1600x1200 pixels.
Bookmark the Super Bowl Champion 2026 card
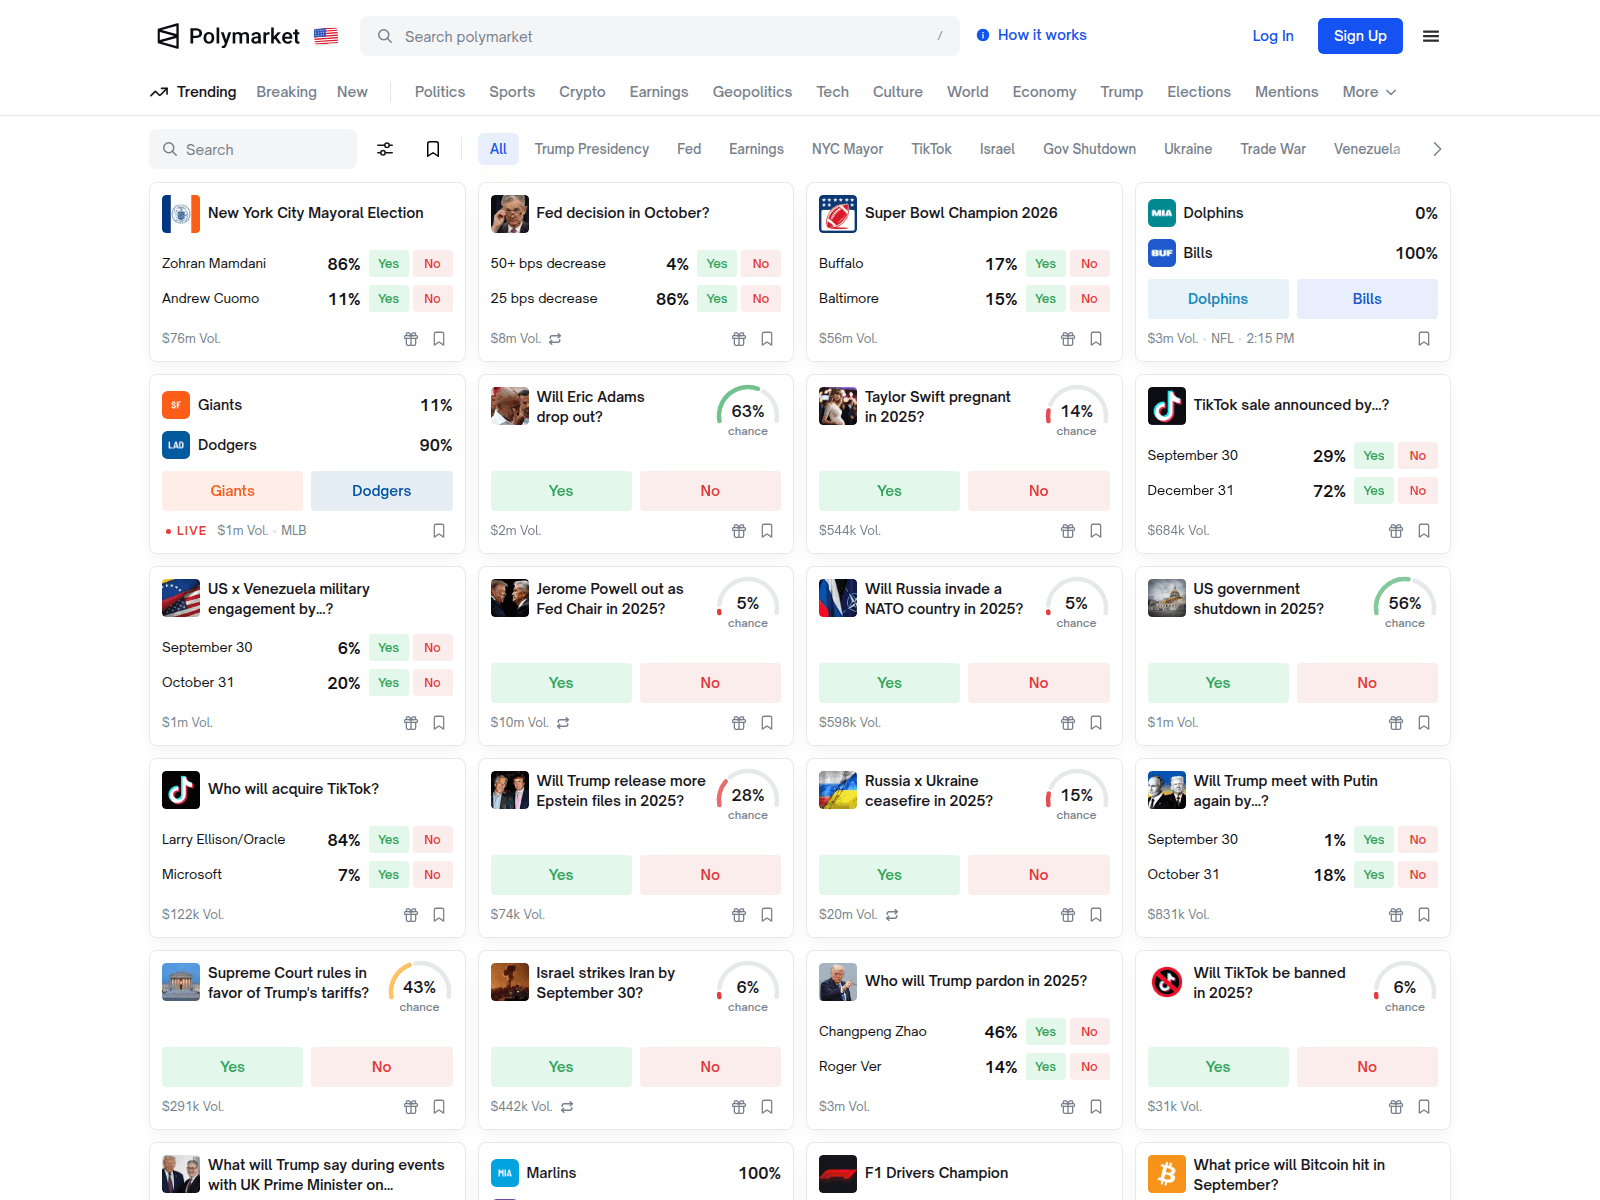tap(1096, 339)
